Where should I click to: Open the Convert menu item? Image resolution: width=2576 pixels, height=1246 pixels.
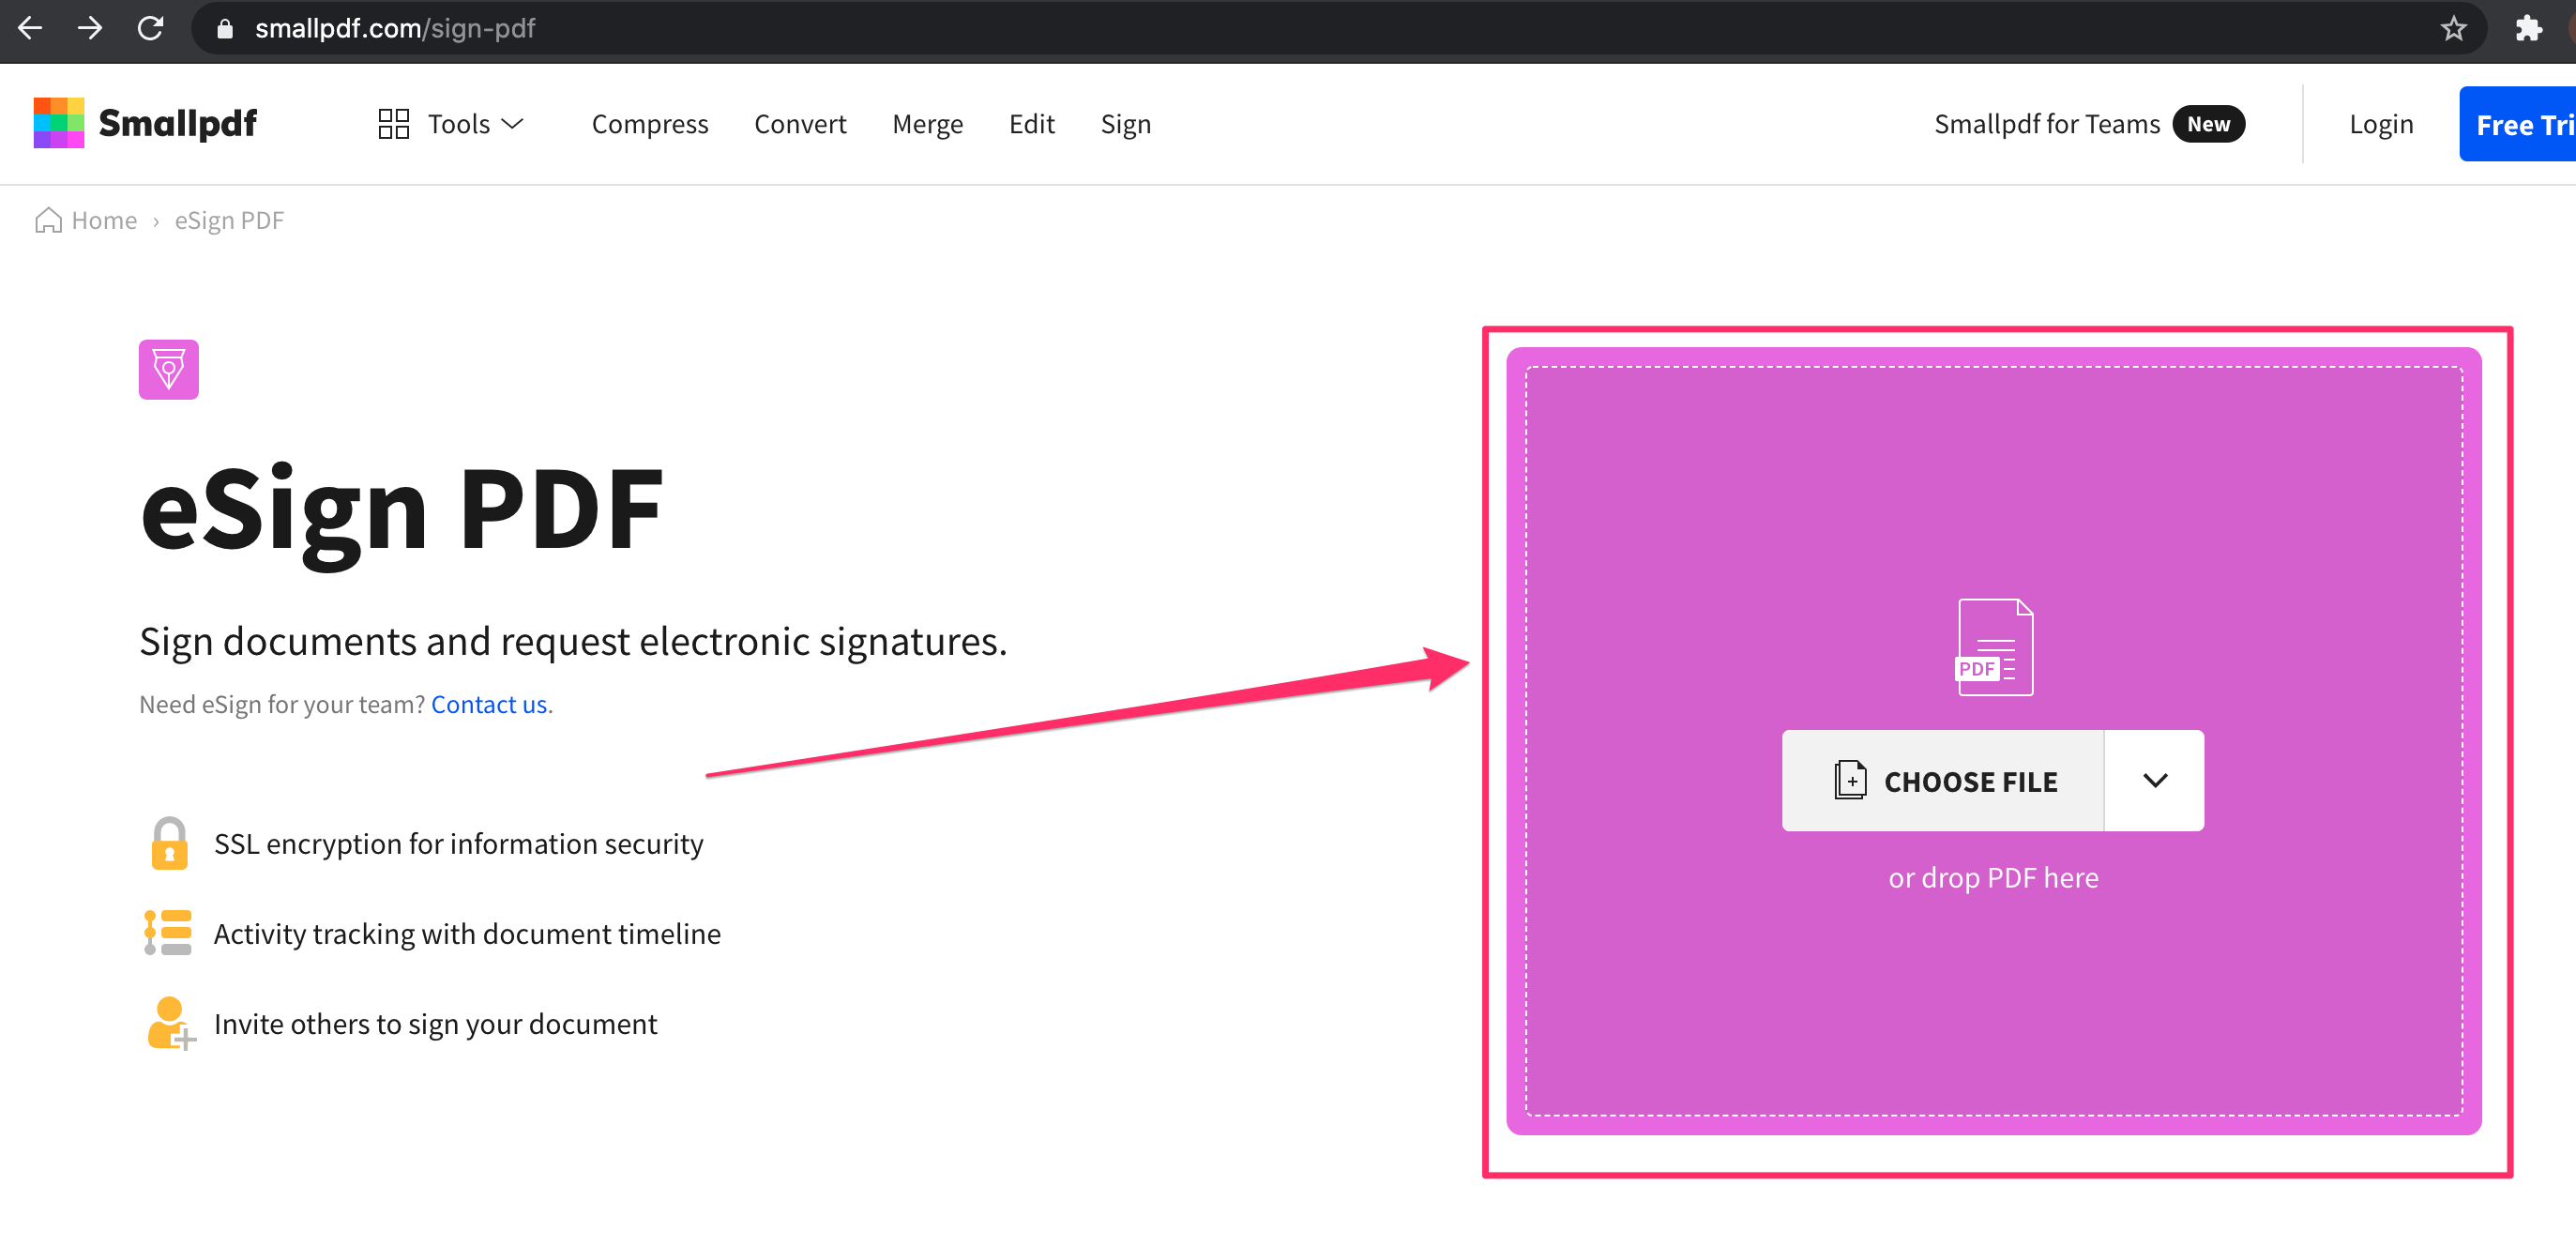tap(799, 124)
